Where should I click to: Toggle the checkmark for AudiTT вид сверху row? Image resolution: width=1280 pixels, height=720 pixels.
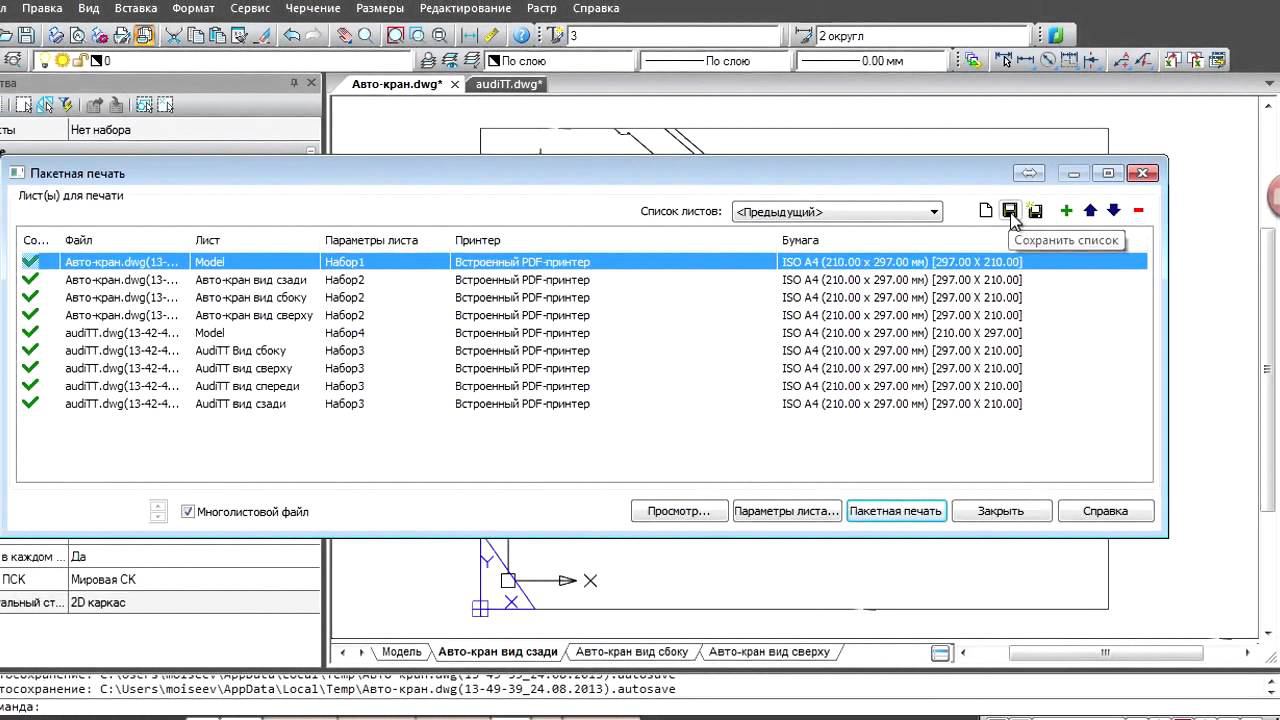pyautogui.click(x=31, y=368)
